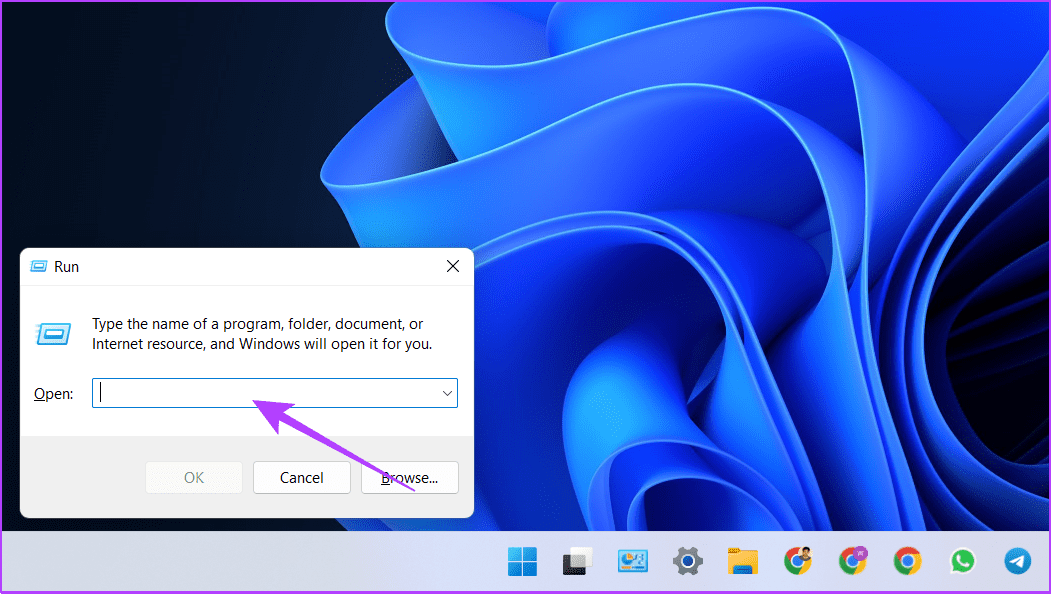This screenshot has width=1051, height=594.
Task: Click the Browse... button
Action: click(x=410, y=478)
